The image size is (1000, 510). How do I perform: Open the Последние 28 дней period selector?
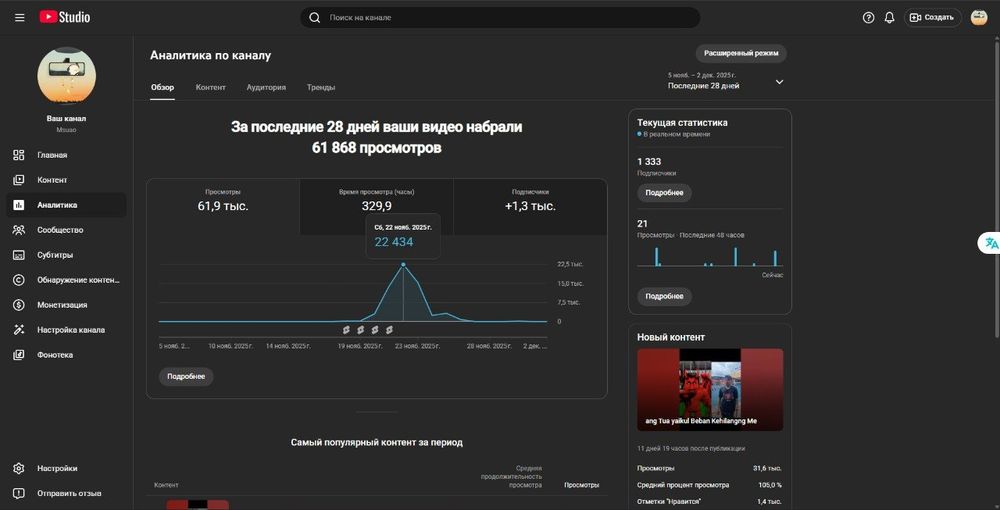pos(726,81)
